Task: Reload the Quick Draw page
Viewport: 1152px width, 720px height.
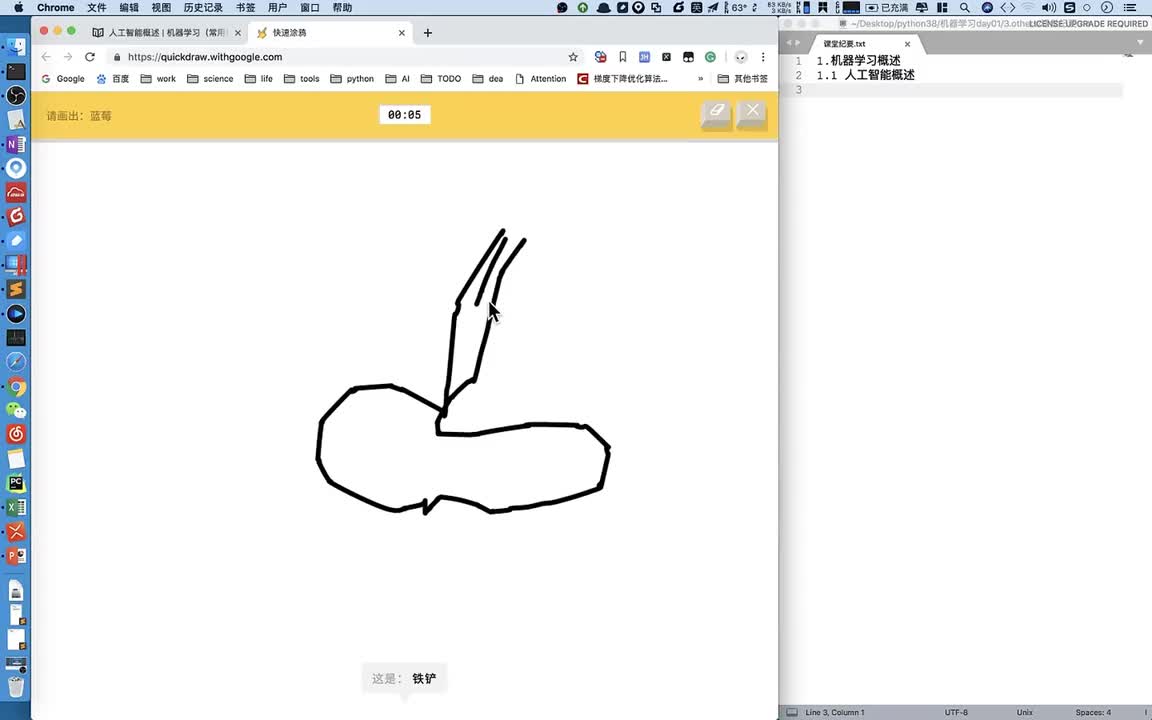Action: 90,57
